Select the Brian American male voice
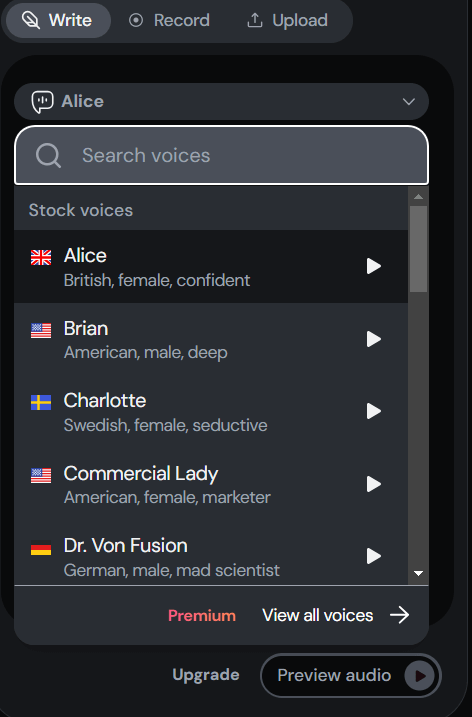 coord(211,339)
